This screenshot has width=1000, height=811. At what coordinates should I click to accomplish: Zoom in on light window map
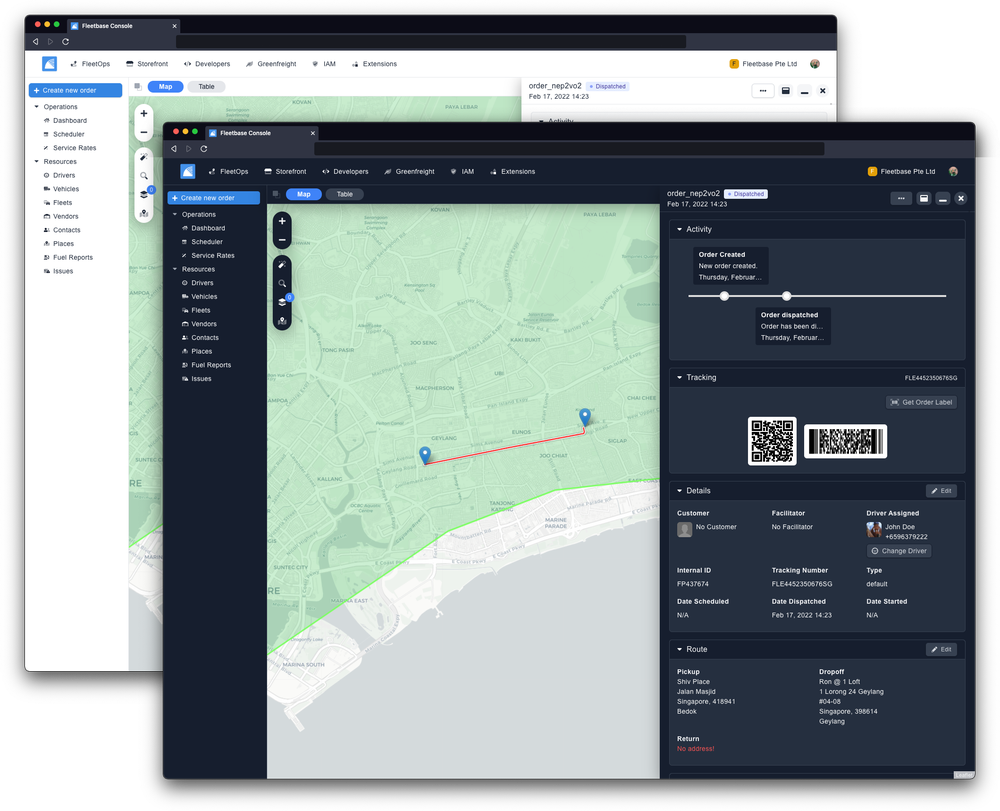point(143,113)
